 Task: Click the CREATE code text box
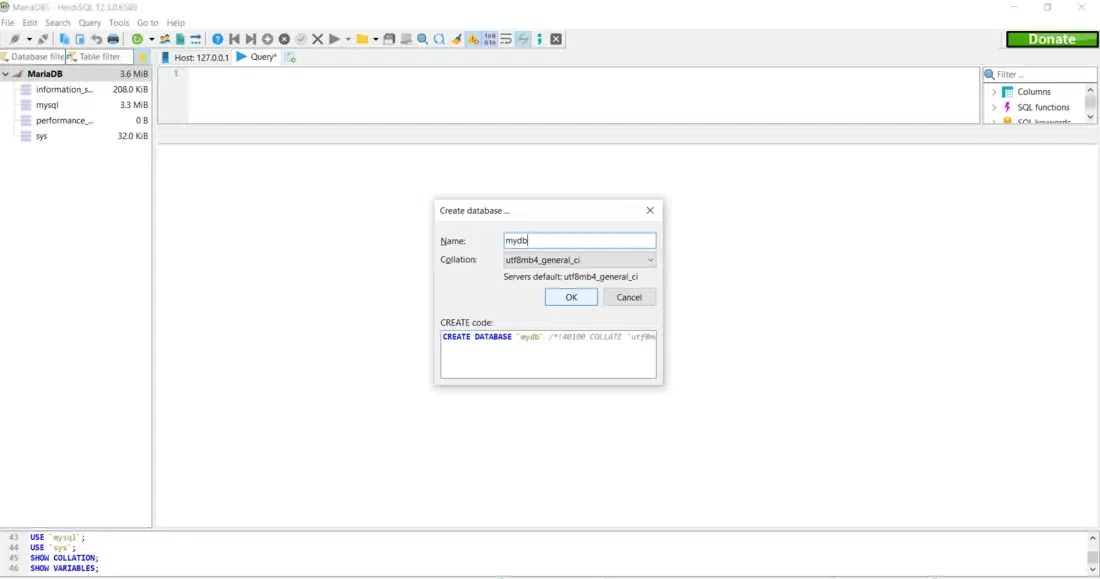[x=548, y=354]
